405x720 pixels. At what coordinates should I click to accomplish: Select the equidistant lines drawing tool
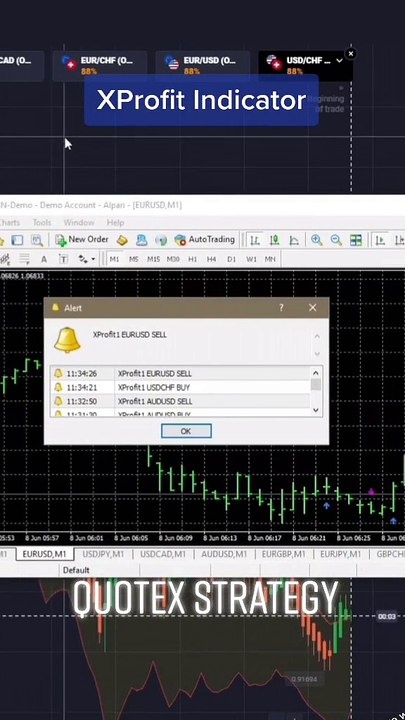24,259
